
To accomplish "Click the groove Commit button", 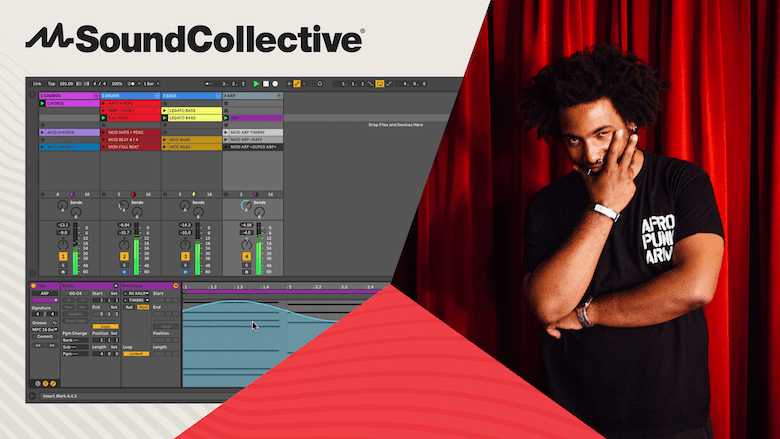I will pyautogui.click(x=45, y=337).
